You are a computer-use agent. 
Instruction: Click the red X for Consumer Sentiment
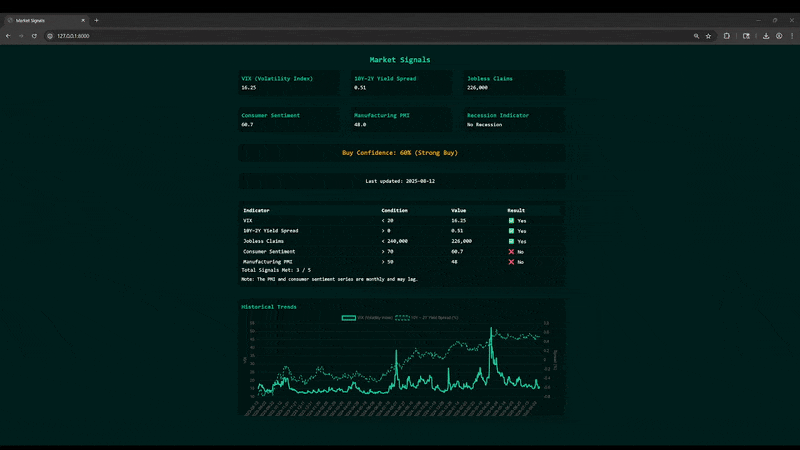511,251
